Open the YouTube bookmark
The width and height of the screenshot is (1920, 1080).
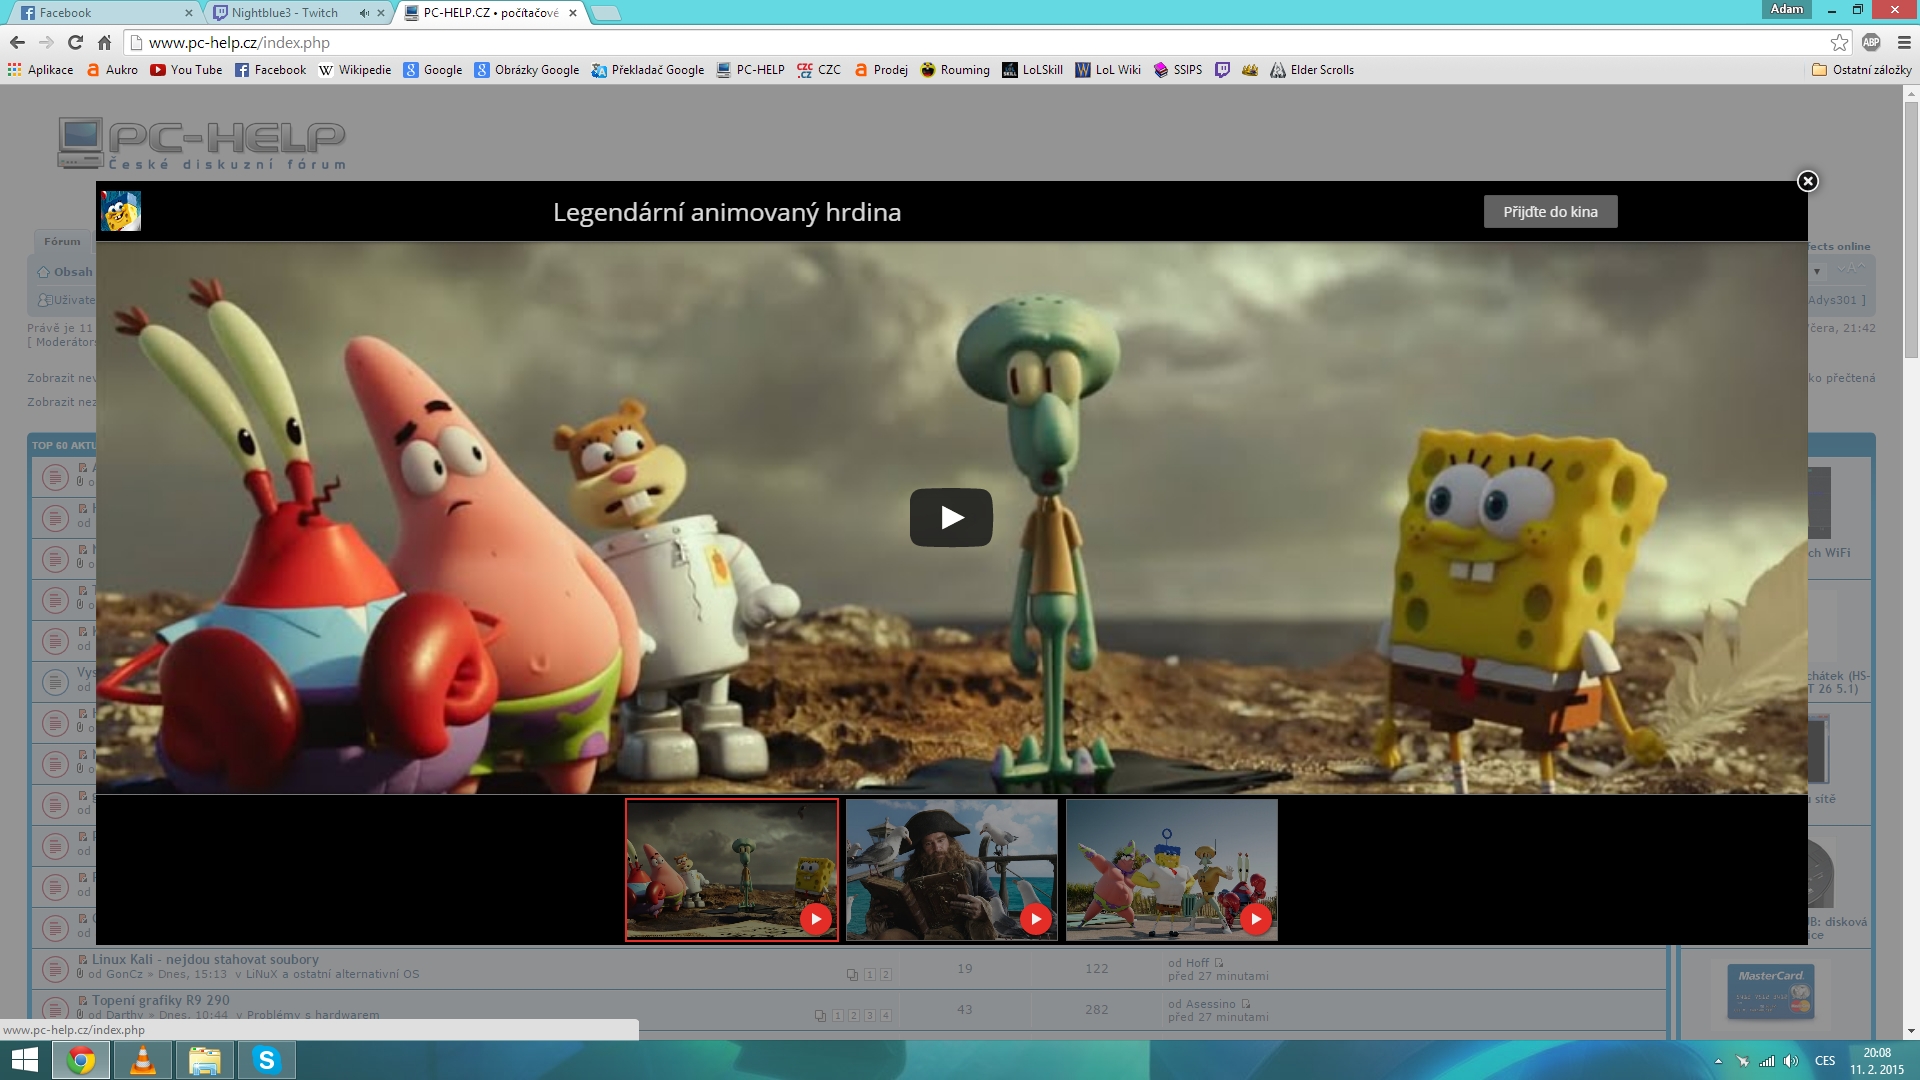pos(186,70)
